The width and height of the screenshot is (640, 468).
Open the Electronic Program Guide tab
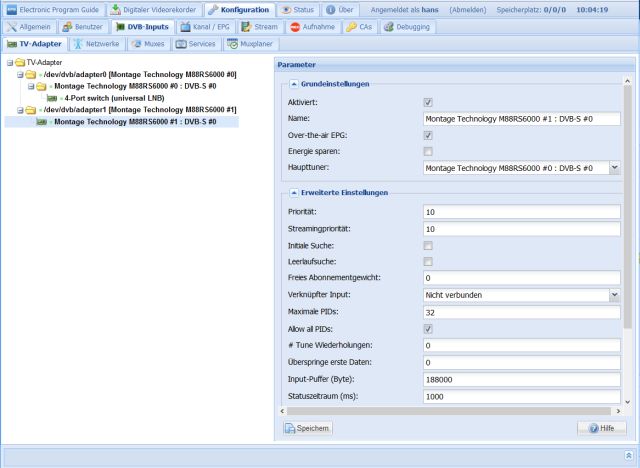[53, 10]
